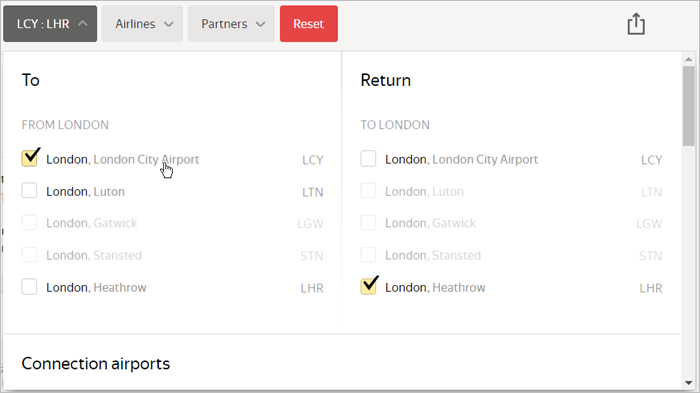Open the Airlines dropdown

142,24
